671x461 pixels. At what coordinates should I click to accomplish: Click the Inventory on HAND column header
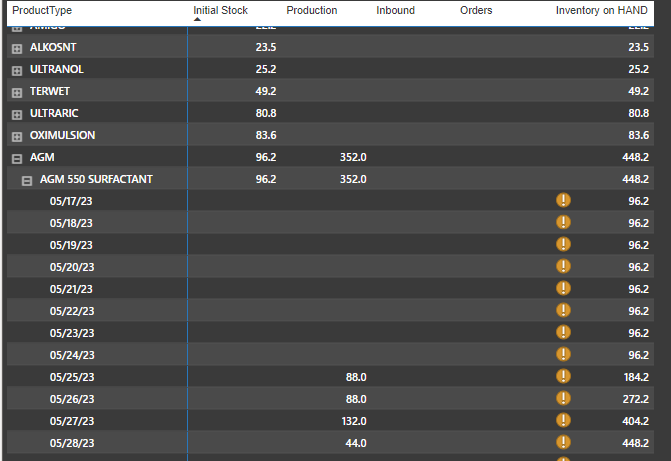601,10
